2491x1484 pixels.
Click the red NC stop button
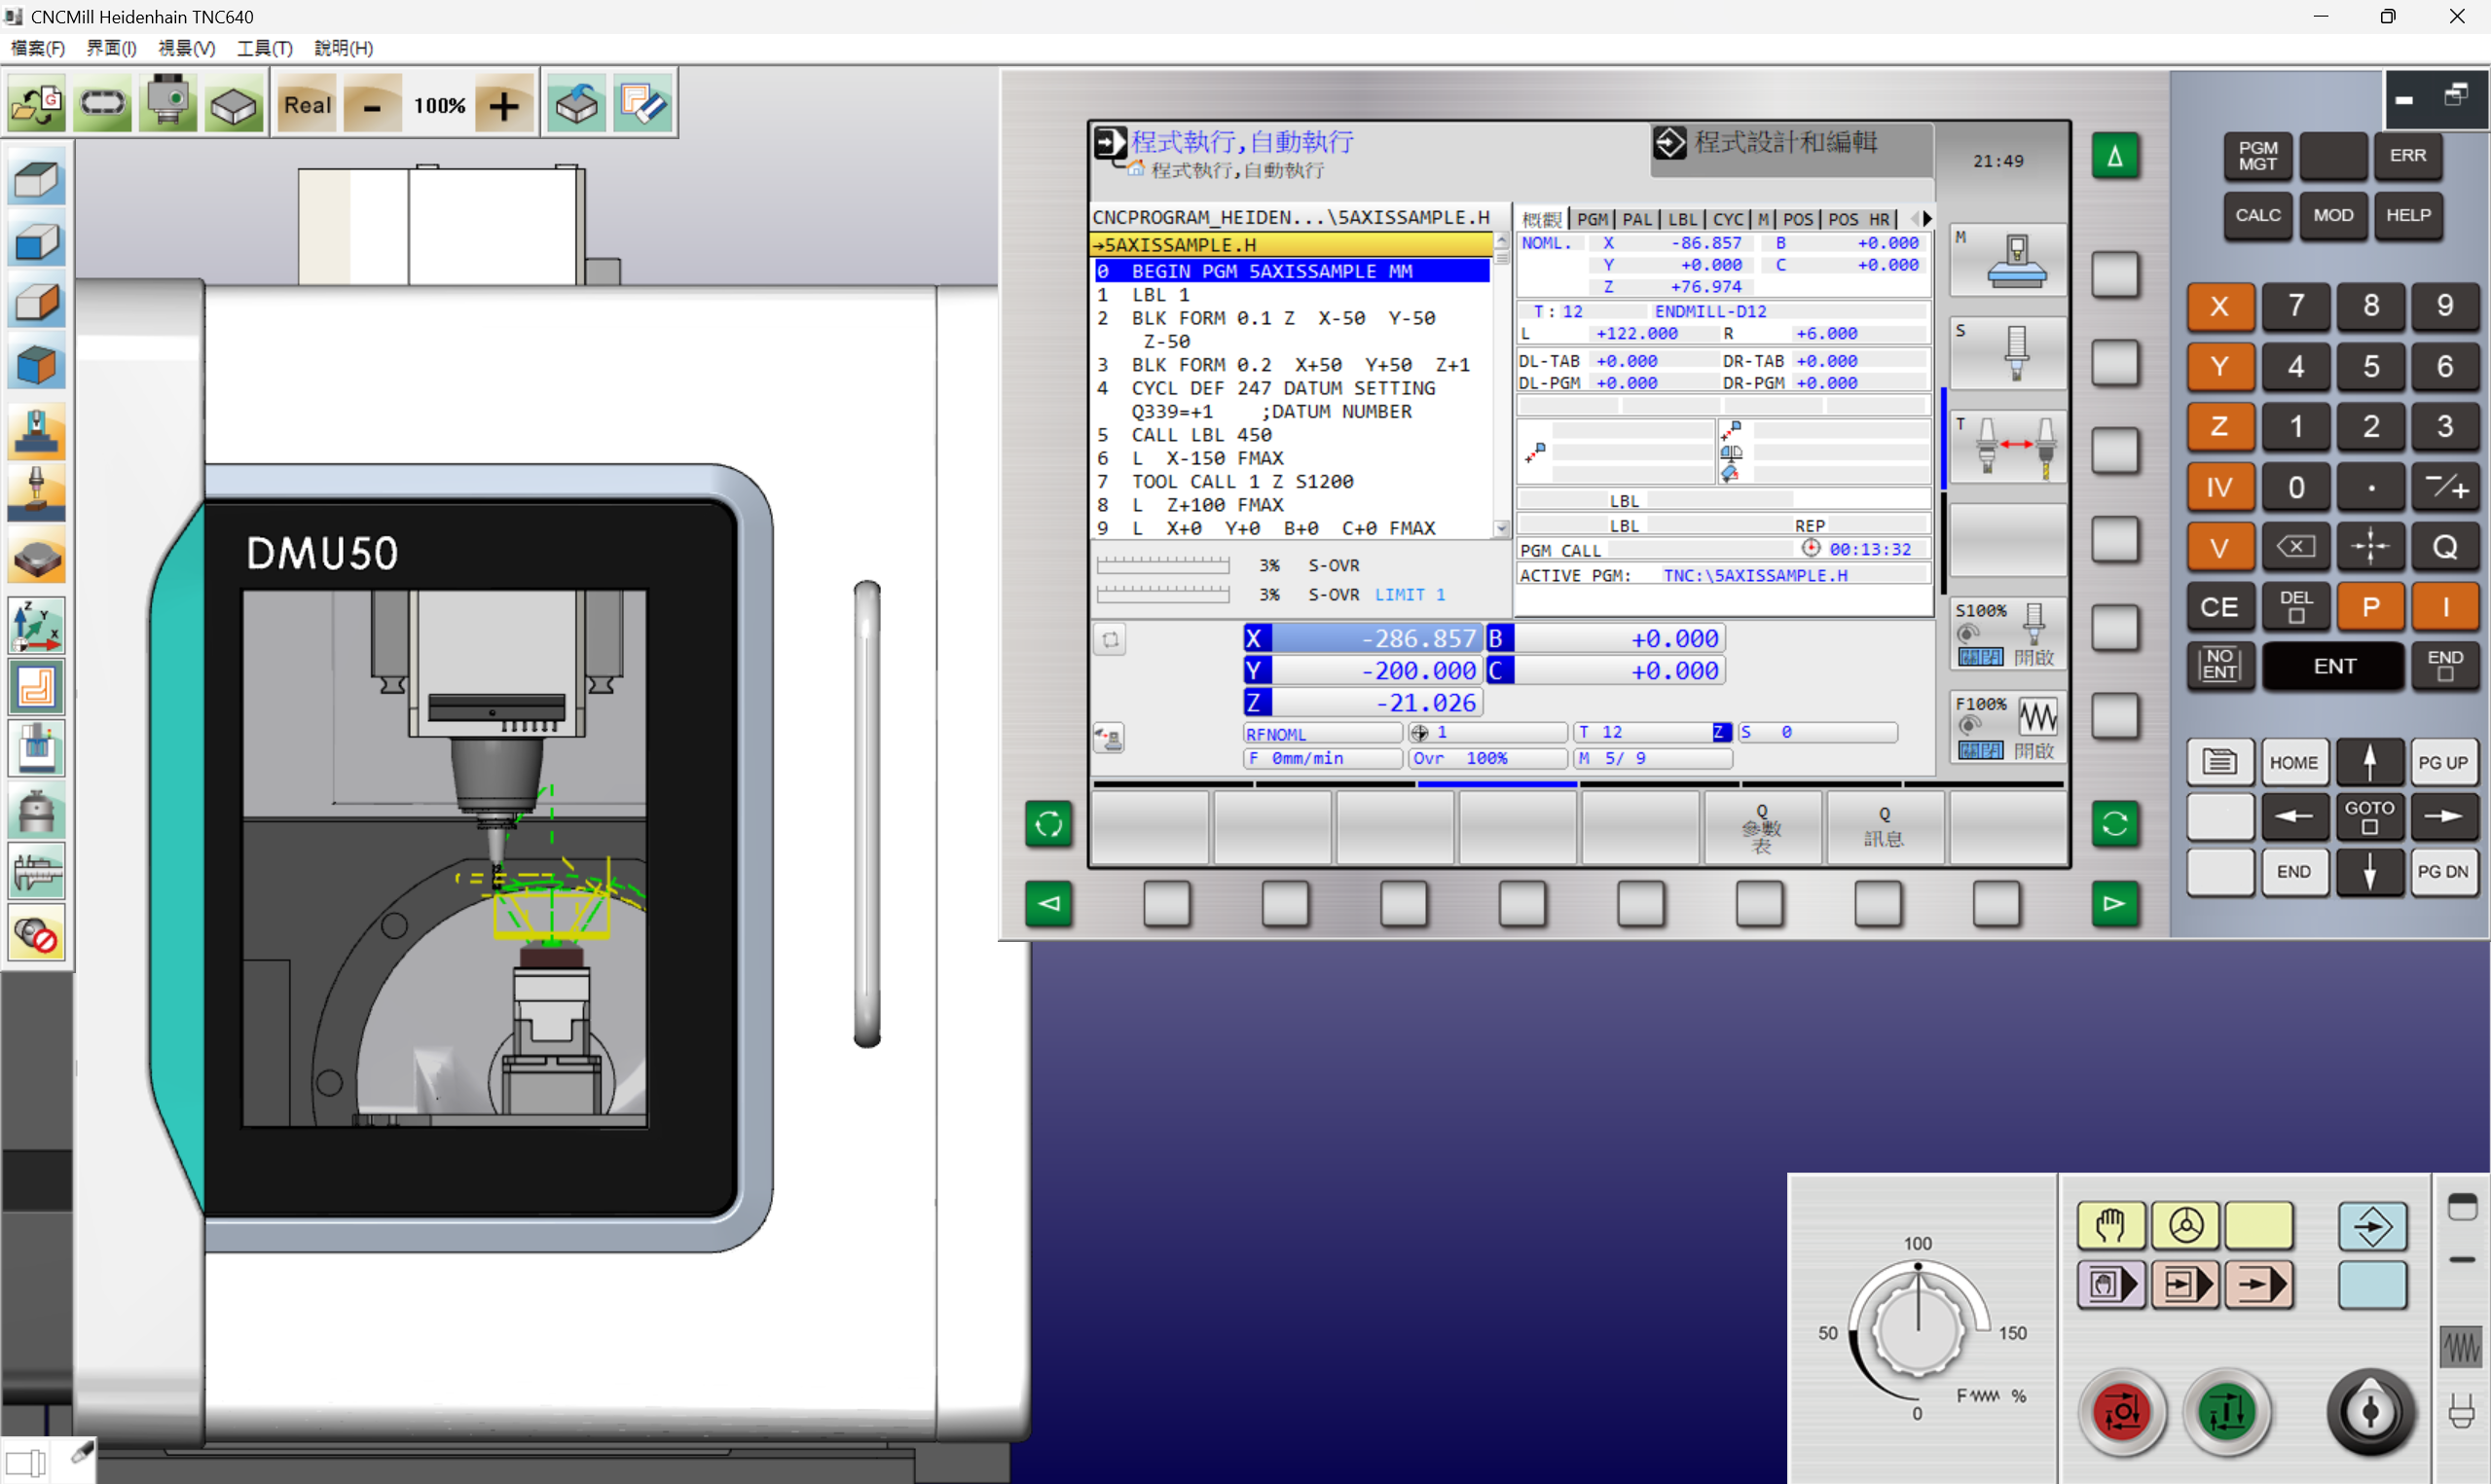pyautogui.click(x=2120, y=1411)
